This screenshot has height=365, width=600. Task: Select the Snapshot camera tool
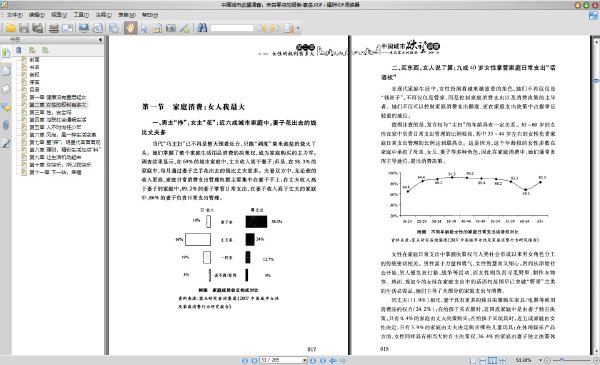171,28
